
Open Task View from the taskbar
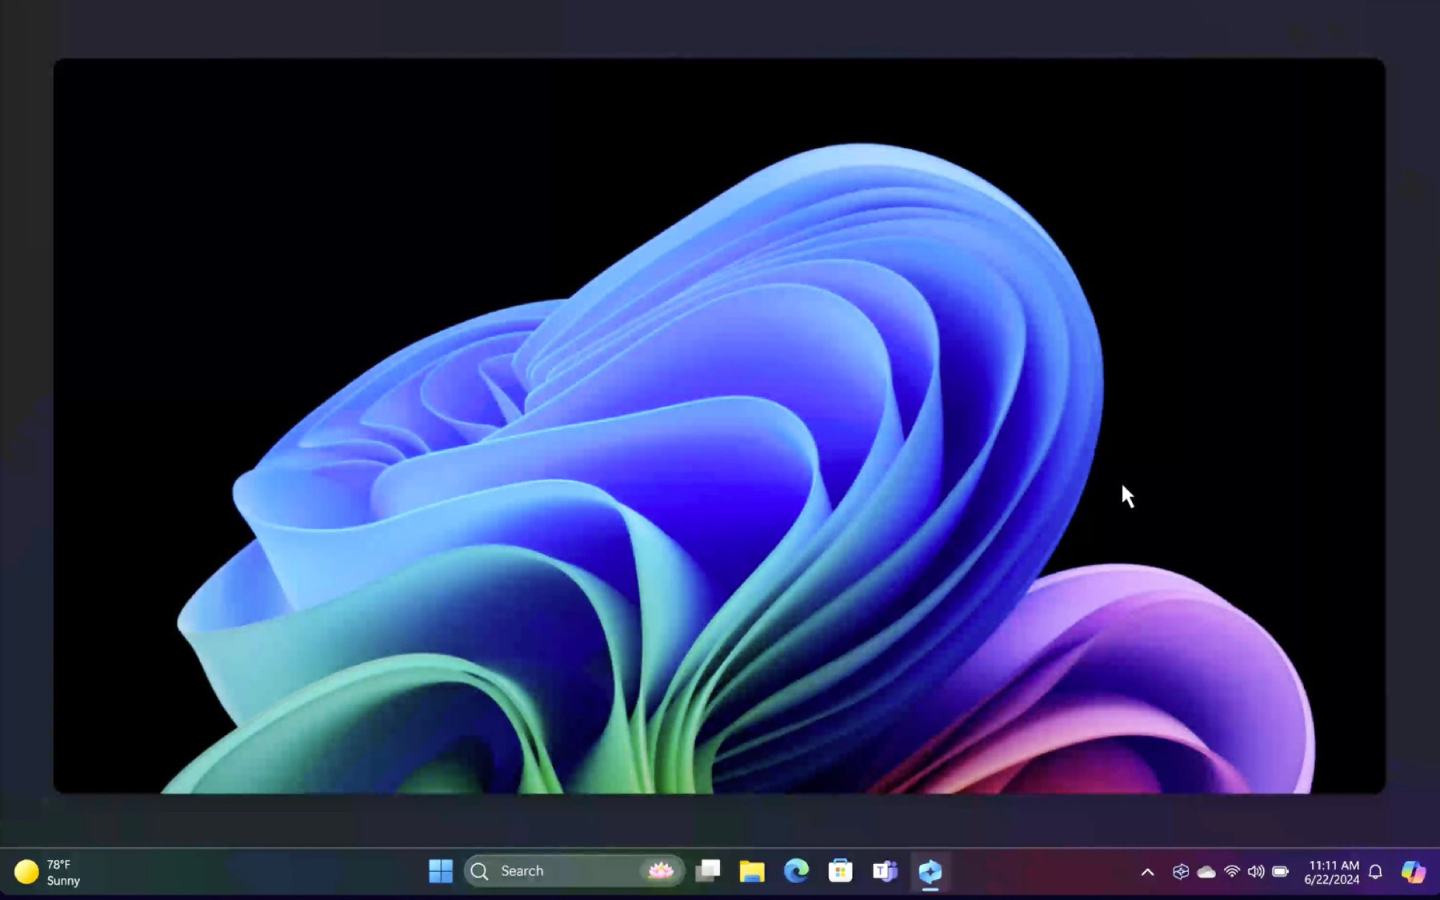[708, 871]
